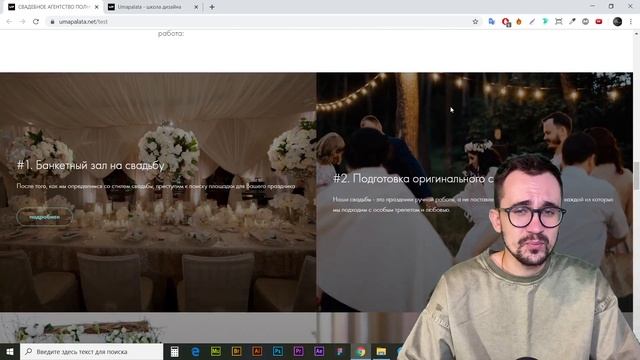Click the Chrome icon in the taskbar
Screen dimensions: 640x360
click(x=360, y=351)
